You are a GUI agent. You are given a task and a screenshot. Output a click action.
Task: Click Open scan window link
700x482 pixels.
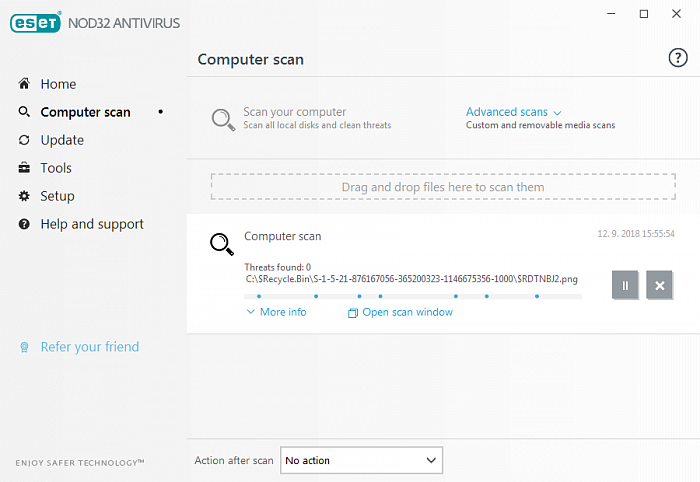point(408,312)
